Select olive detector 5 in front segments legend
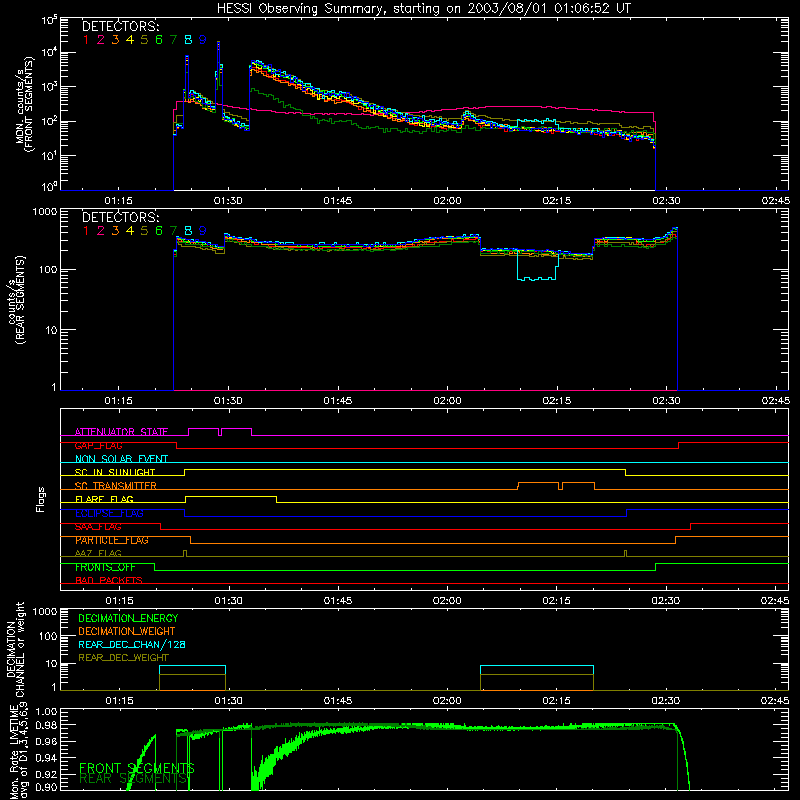This screenshot has width=800, height=800. click(144, 40)
